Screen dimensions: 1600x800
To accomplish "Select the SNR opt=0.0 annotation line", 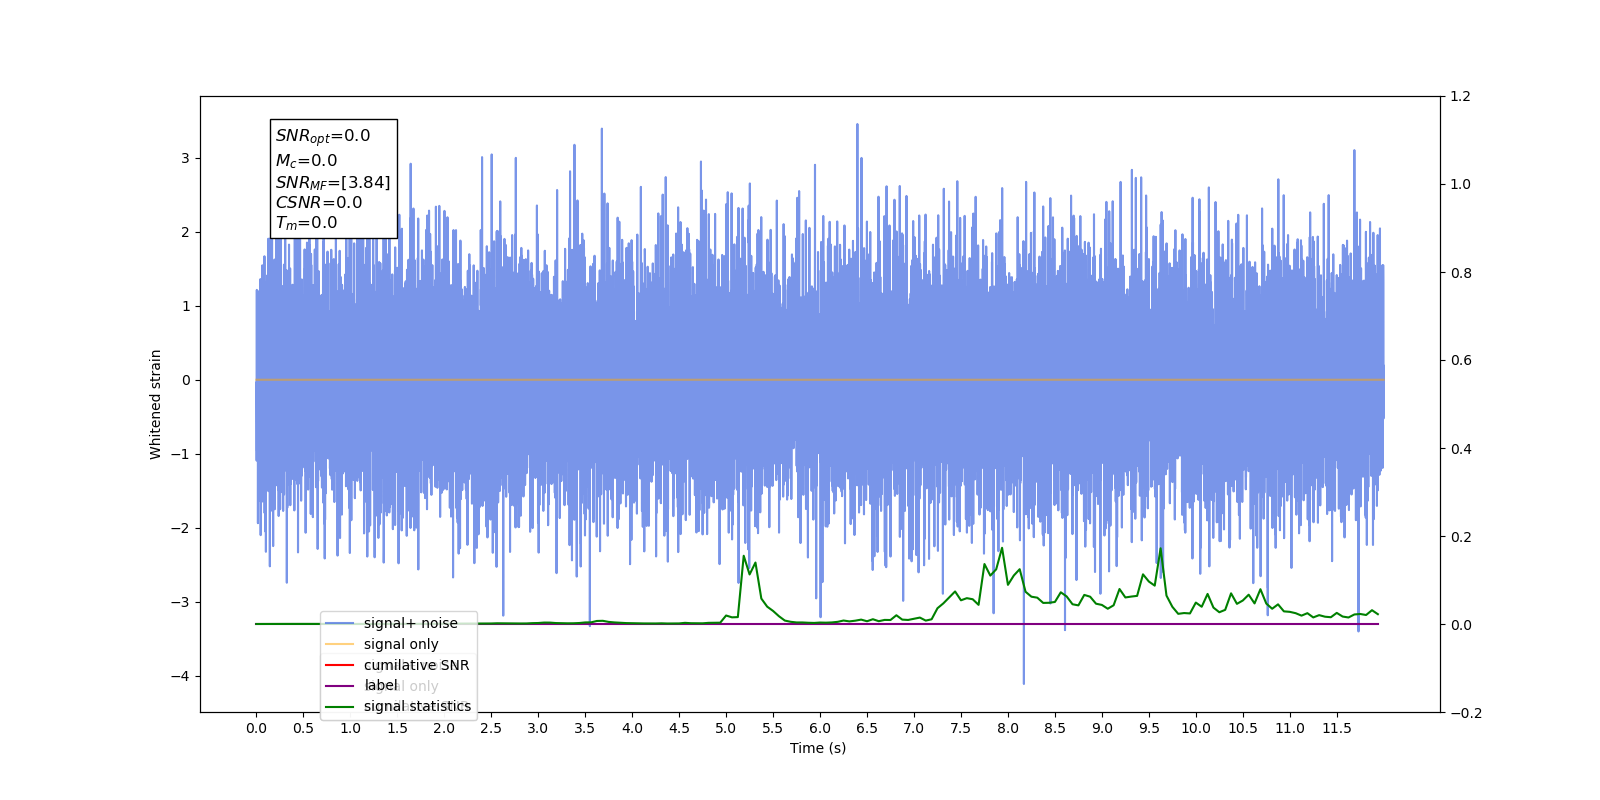I will click(323, 136).
